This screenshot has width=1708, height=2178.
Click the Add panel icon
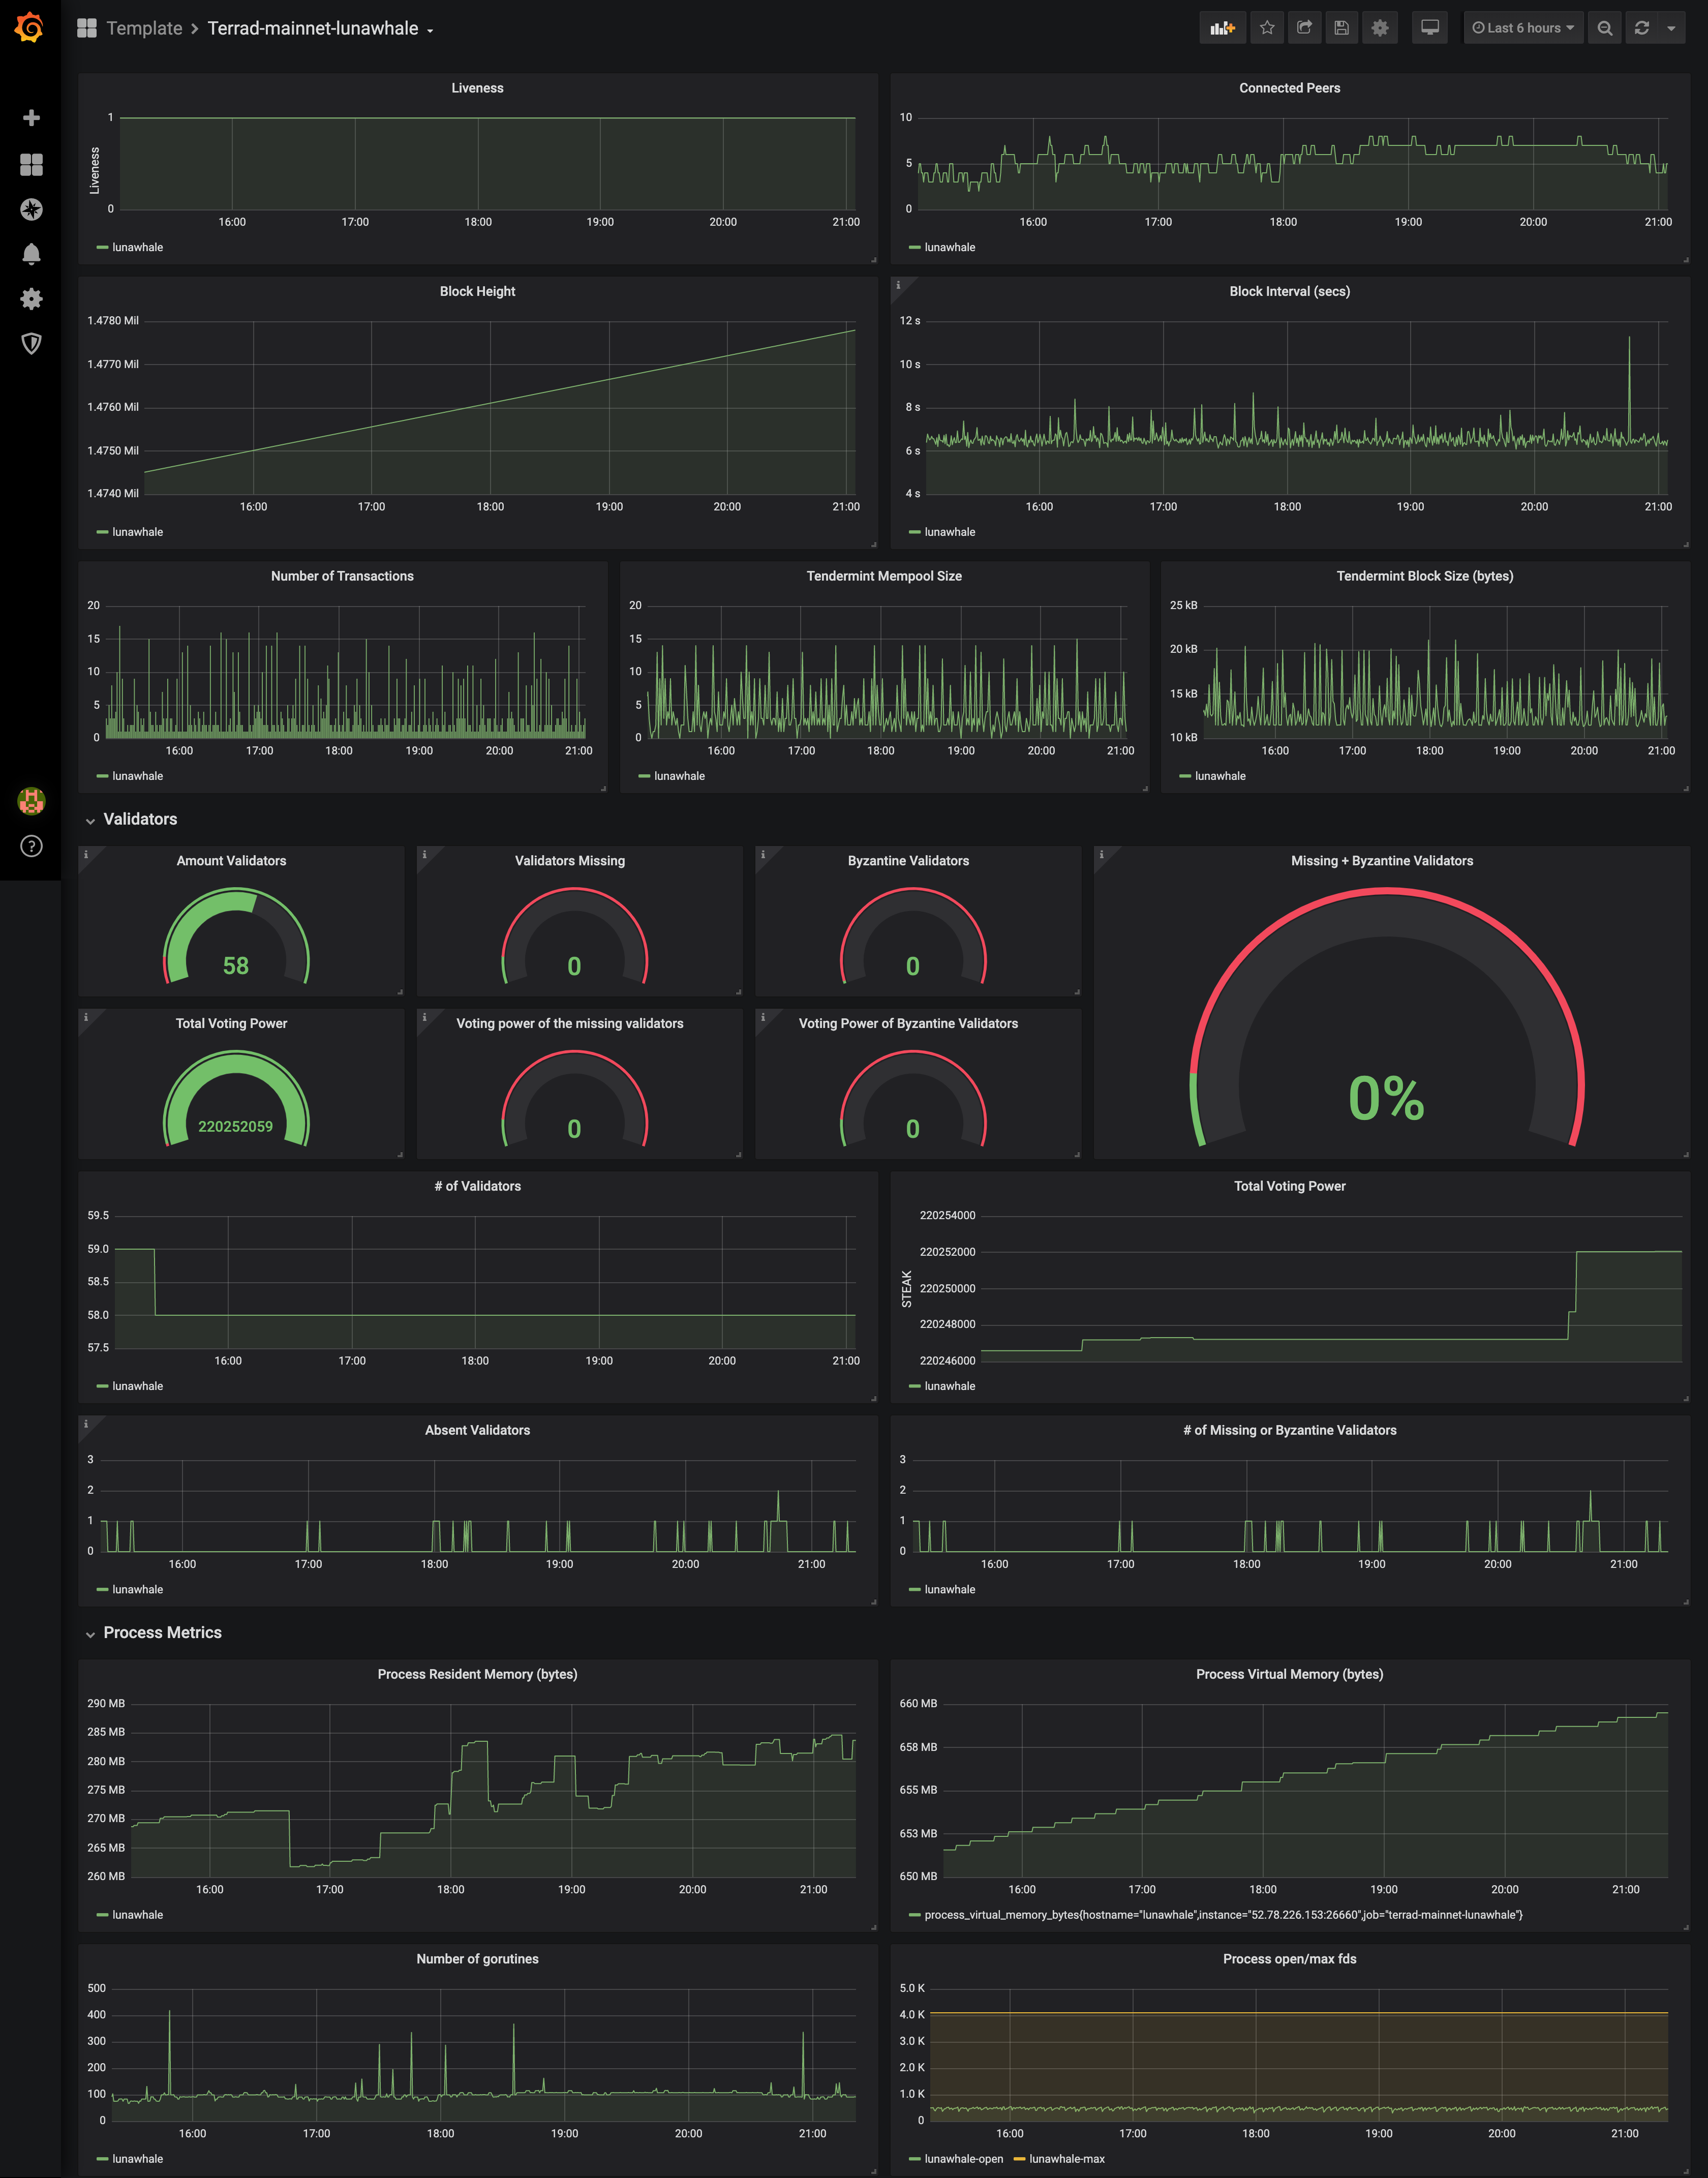[x=1222, y=28]
